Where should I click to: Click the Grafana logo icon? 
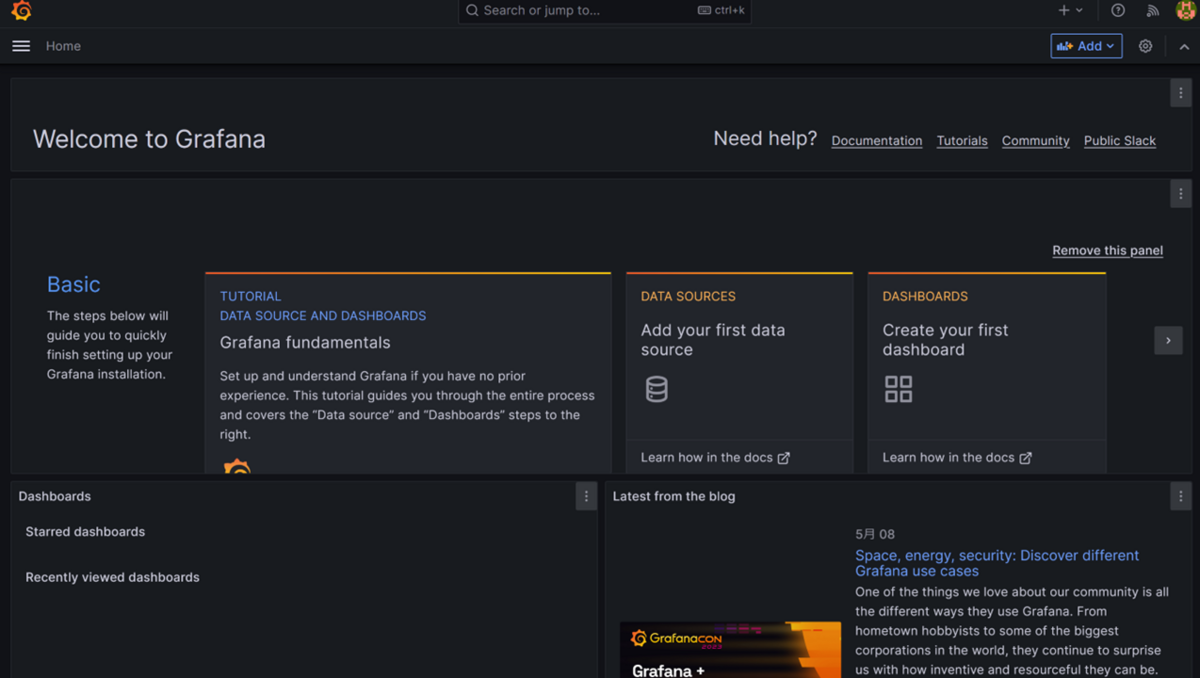tap(21, 11)
